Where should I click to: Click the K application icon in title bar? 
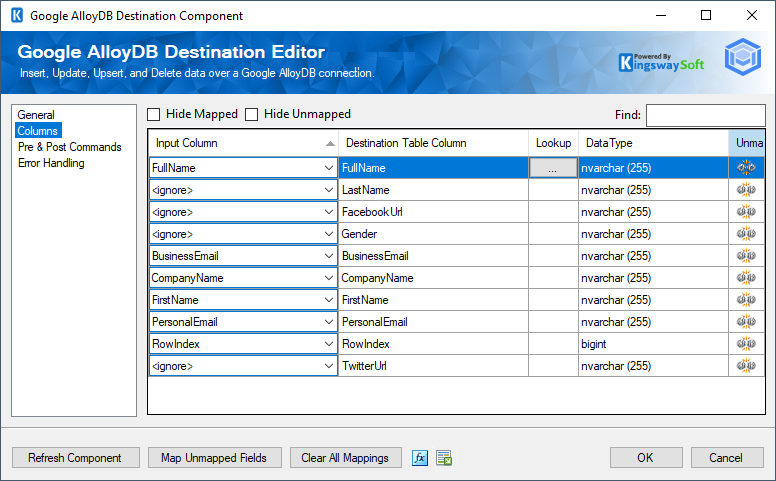tap(17, 15)
